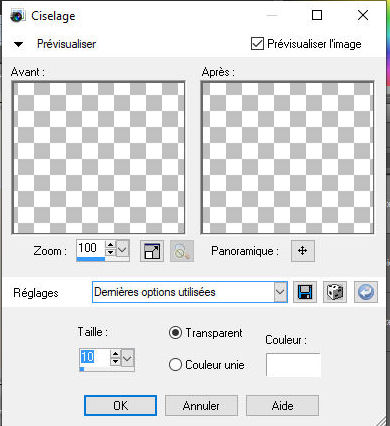Viewport: 390px width, 426px height.
Task: Click the blue slider bar under Zoom
Action: pos(103,259)
